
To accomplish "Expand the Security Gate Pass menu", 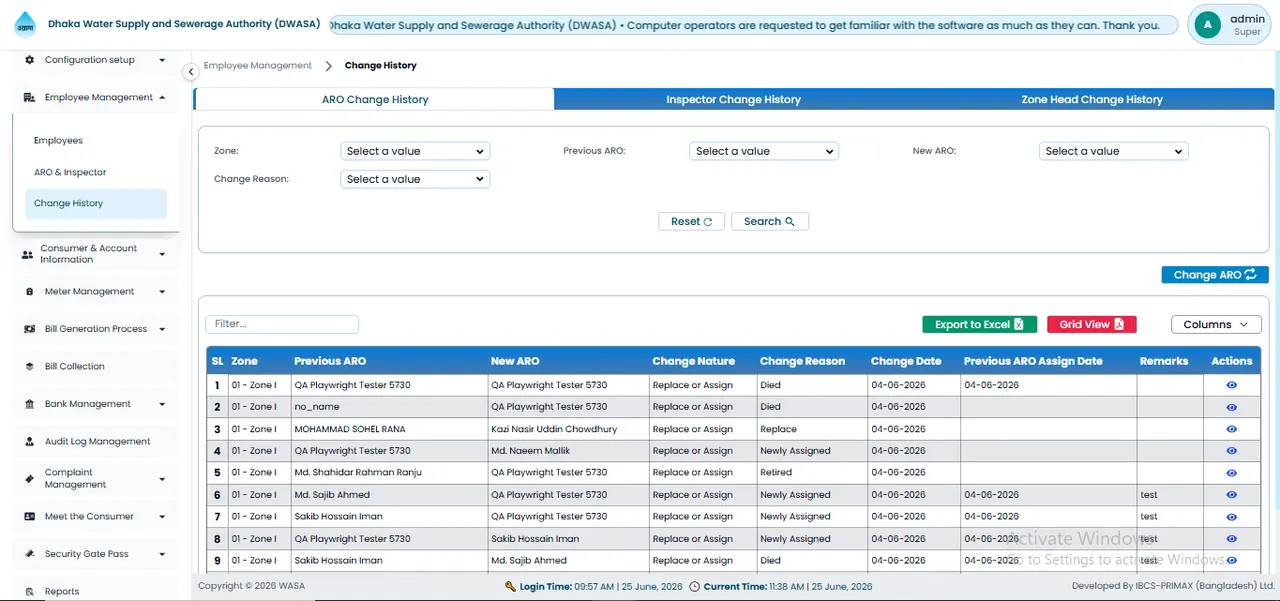I will [x=162, y=554].
